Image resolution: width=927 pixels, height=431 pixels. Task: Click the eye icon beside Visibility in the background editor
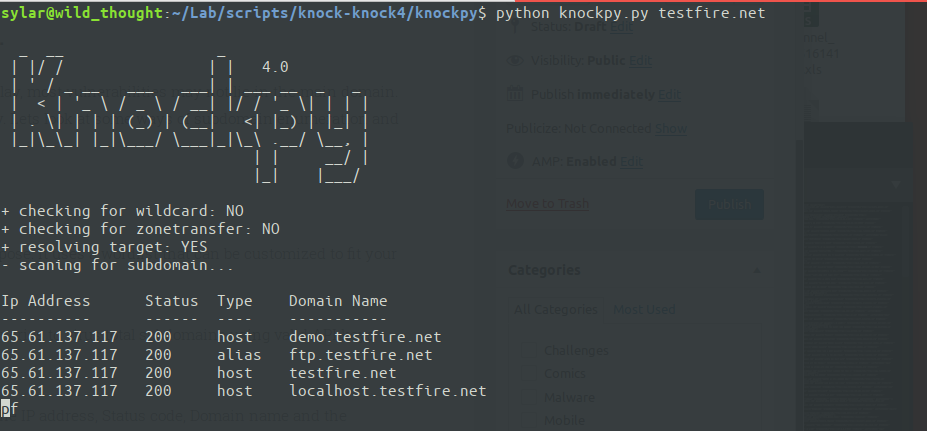pyautogui.click(x=516, y=60)
